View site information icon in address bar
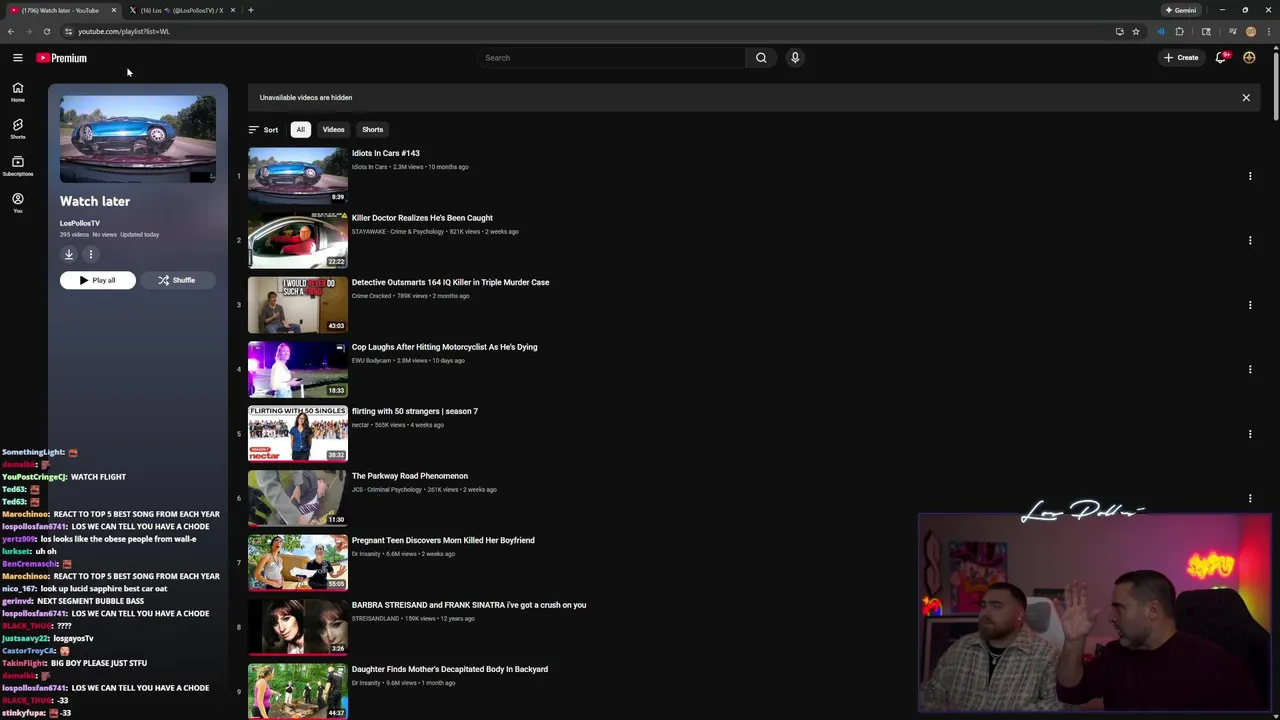1280x720 pixels. coord(68,31)
